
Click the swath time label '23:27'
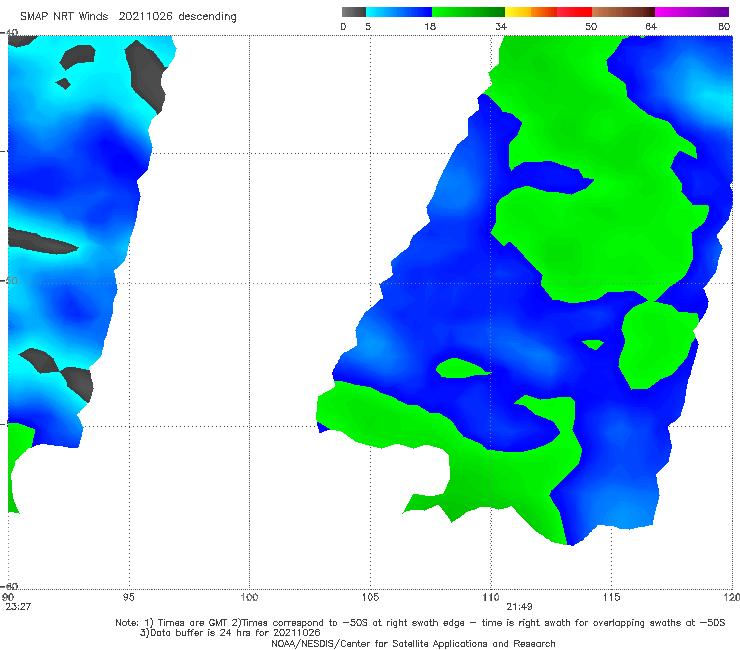[18, 607]
